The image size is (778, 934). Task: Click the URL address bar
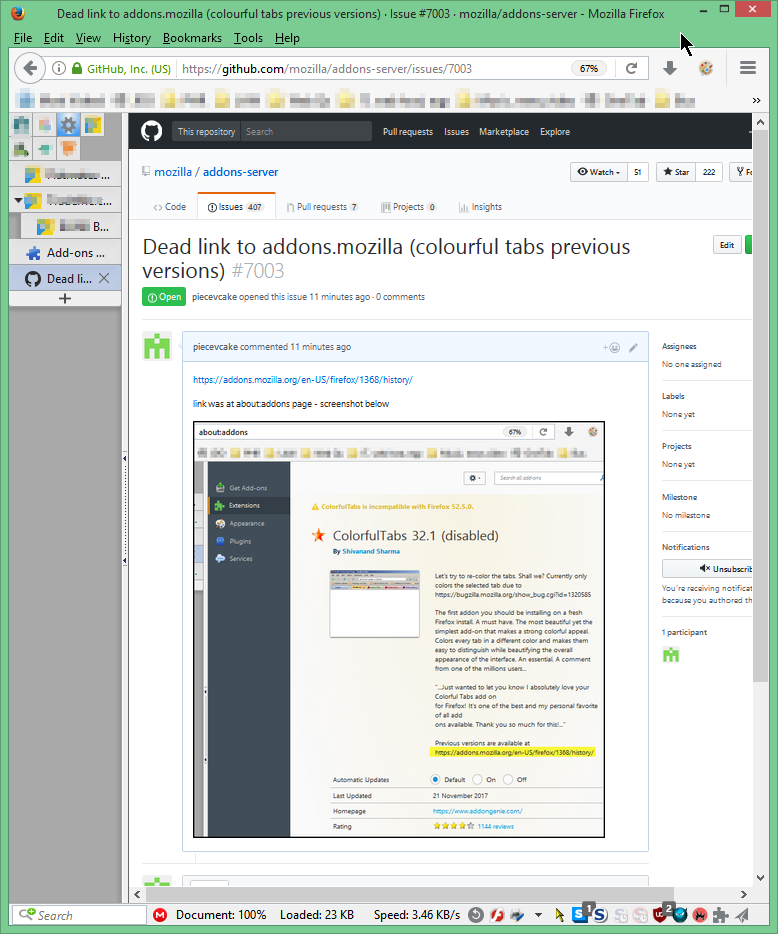374,69
